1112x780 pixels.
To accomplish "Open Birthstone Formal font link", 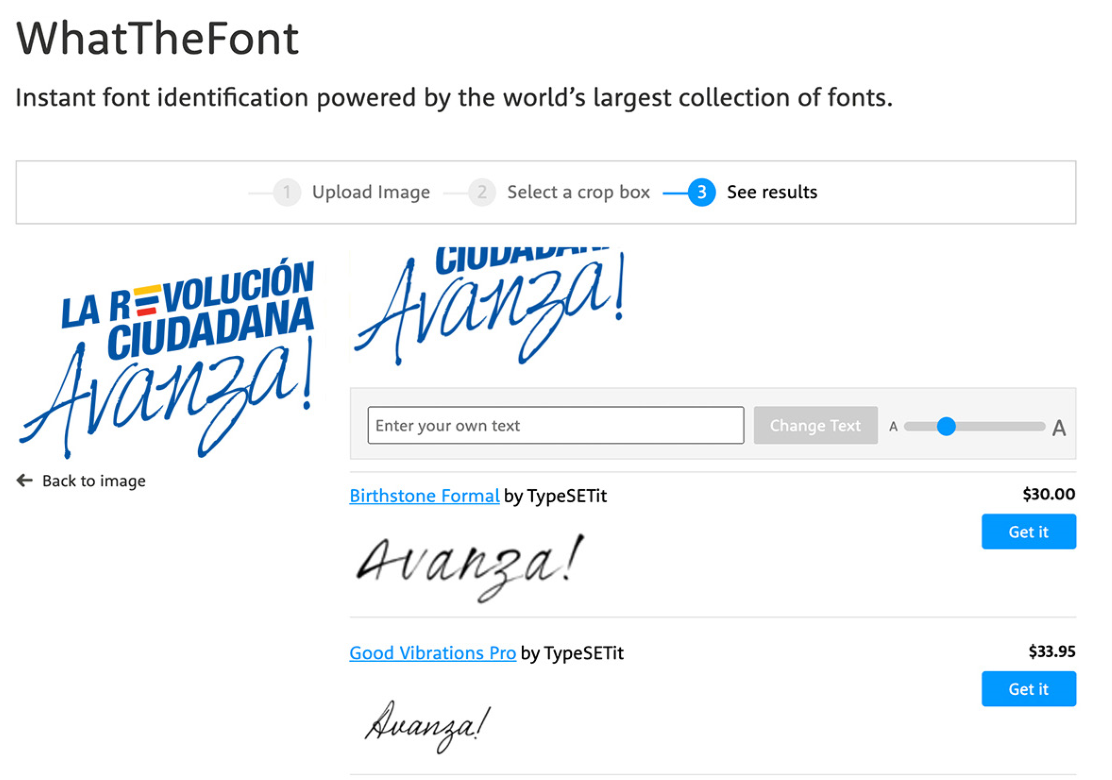I will (424, 495).
